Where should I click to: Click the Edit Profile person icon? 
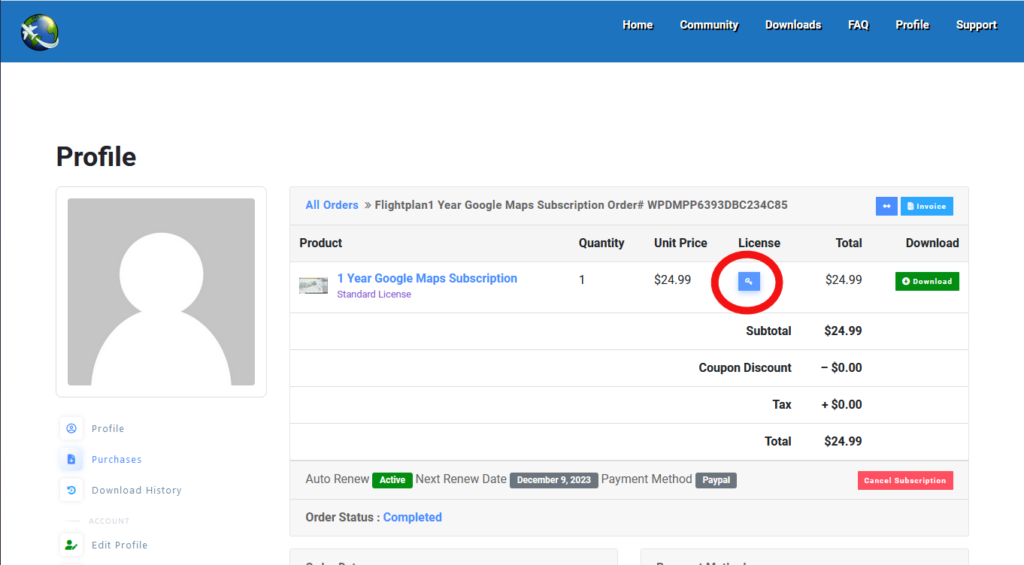tap(71, 545)
